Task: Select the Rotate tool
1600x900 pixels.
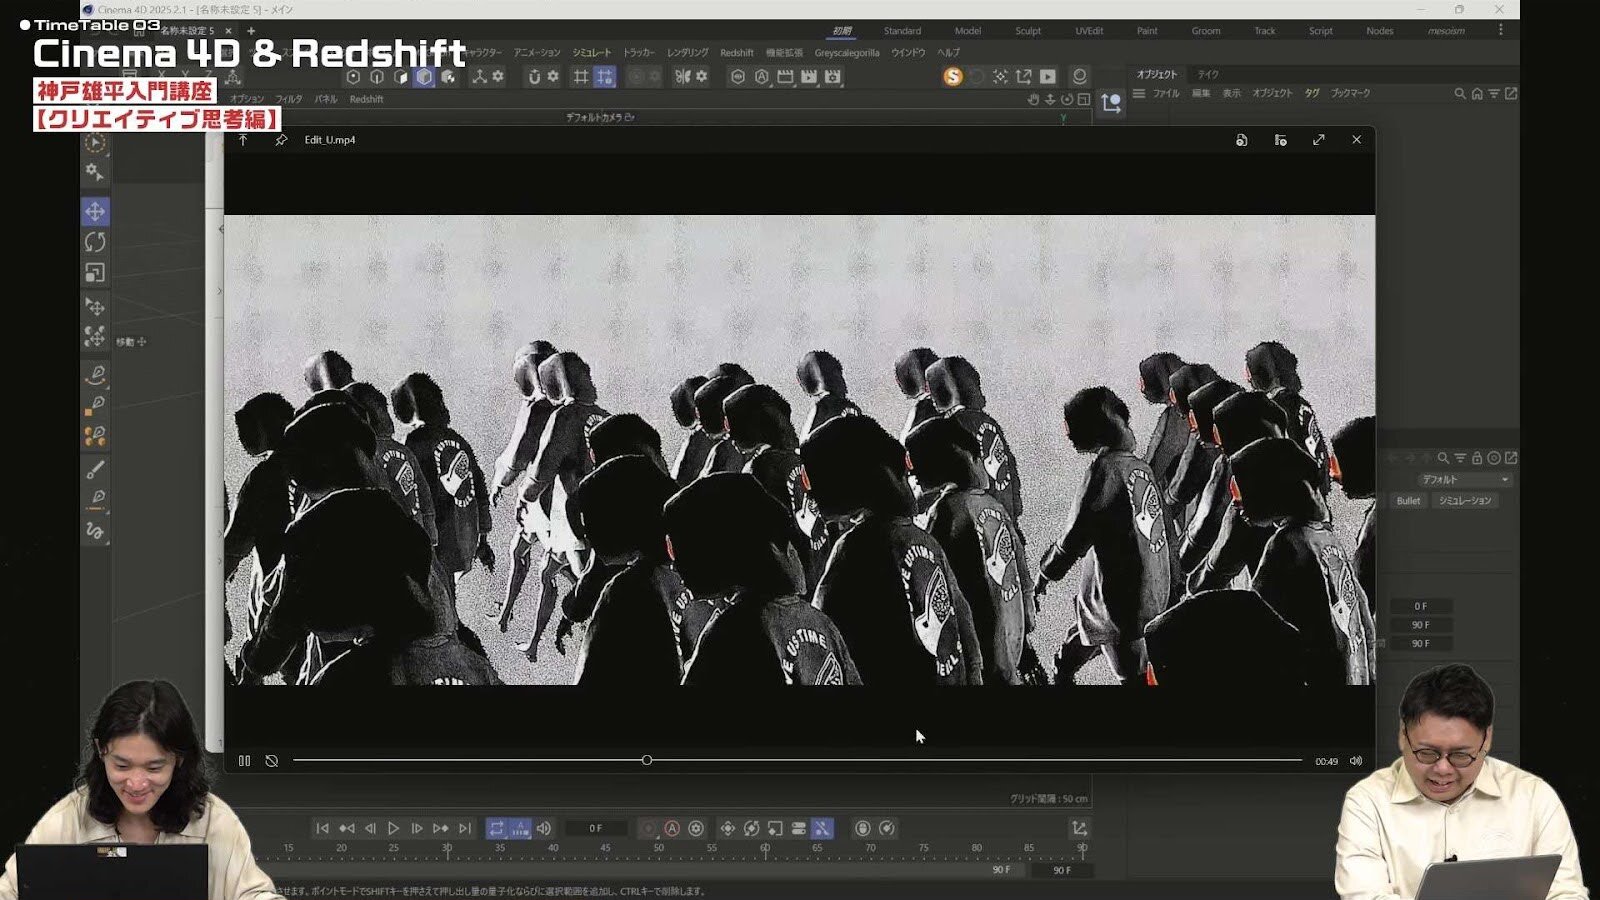Action: coord(95,240)
